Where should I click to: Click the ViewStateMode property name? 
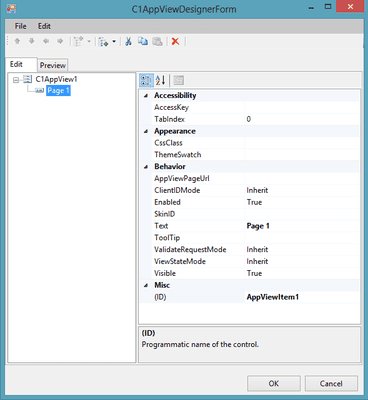click(x=180, y=261)
